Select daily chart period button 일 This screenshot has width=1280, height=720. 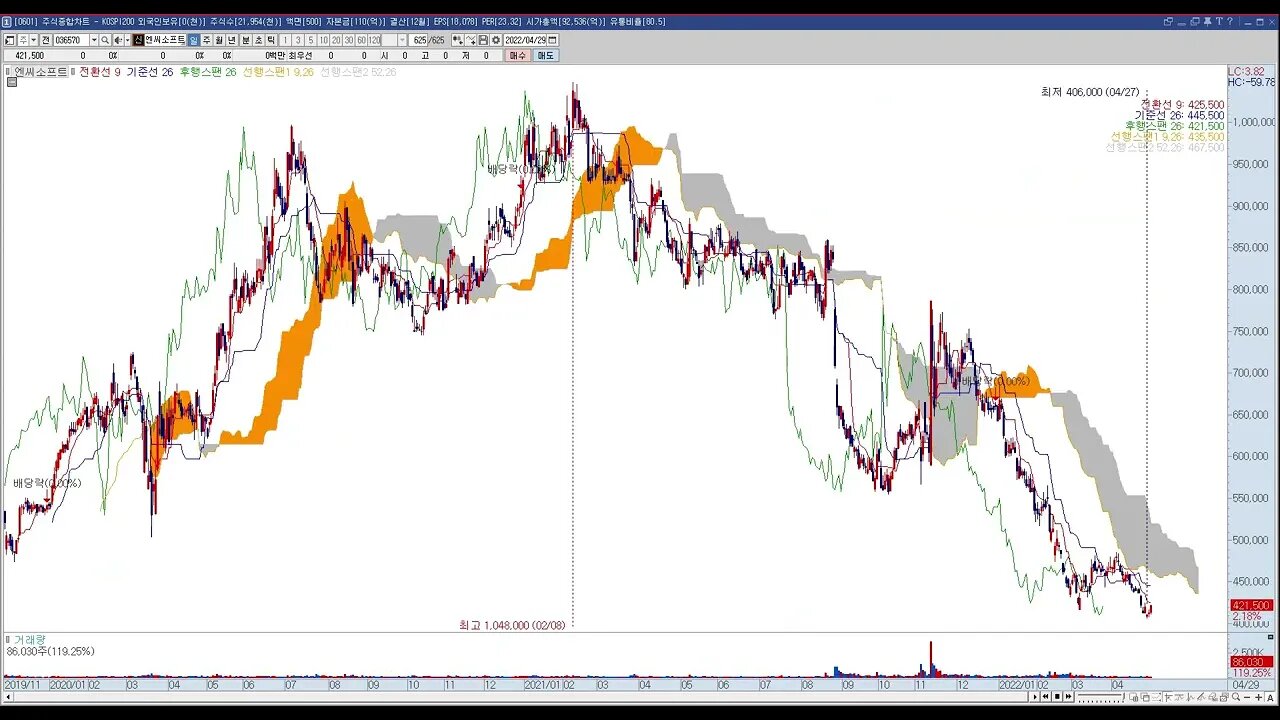(x=194, y=40)
